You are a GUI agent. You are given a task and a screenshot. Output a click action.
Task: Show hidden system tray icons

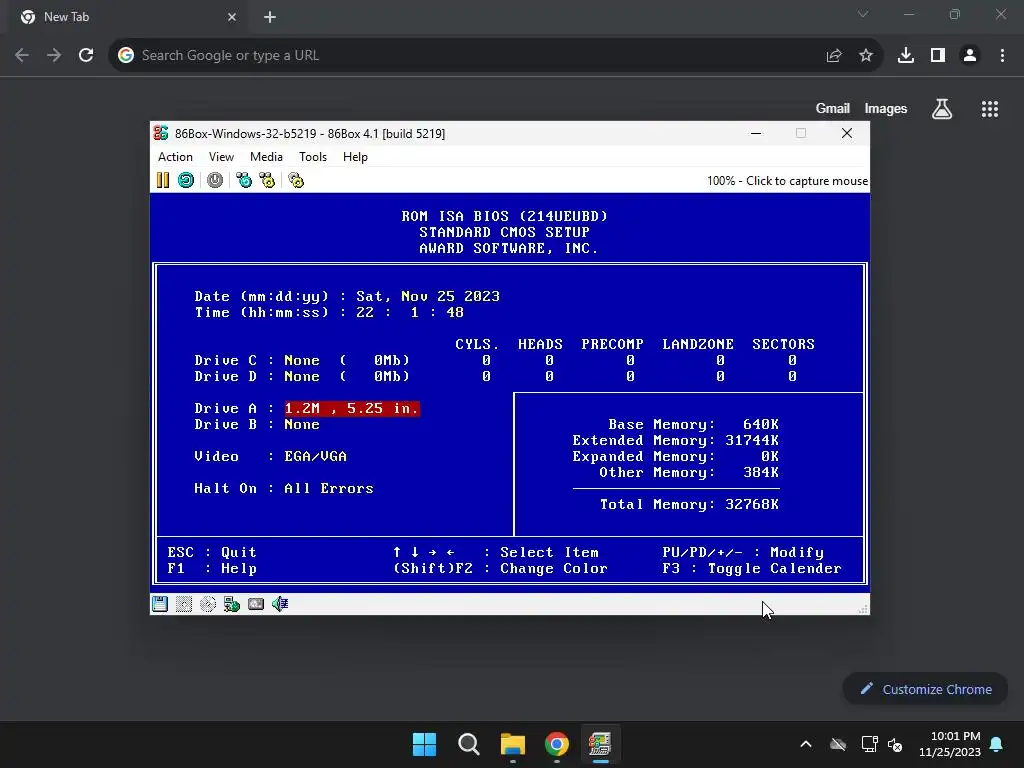(806, 744)
